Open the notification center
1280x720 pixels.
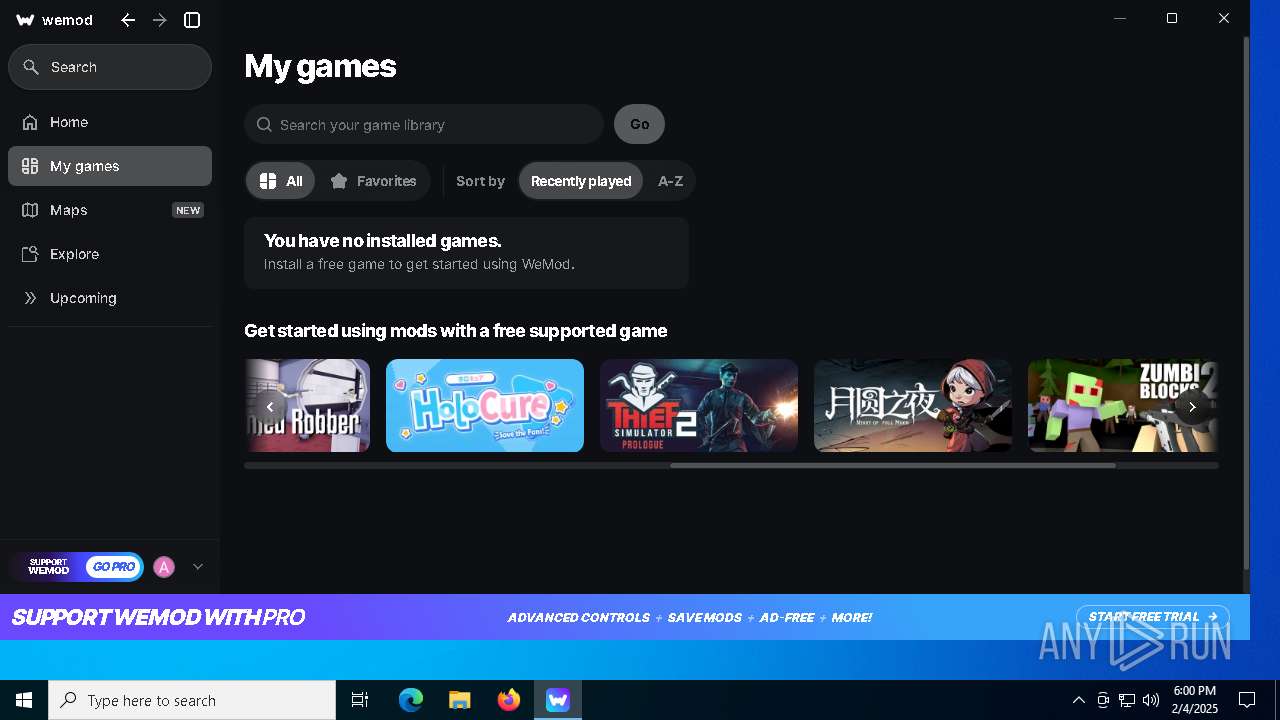coord(1247,700)
